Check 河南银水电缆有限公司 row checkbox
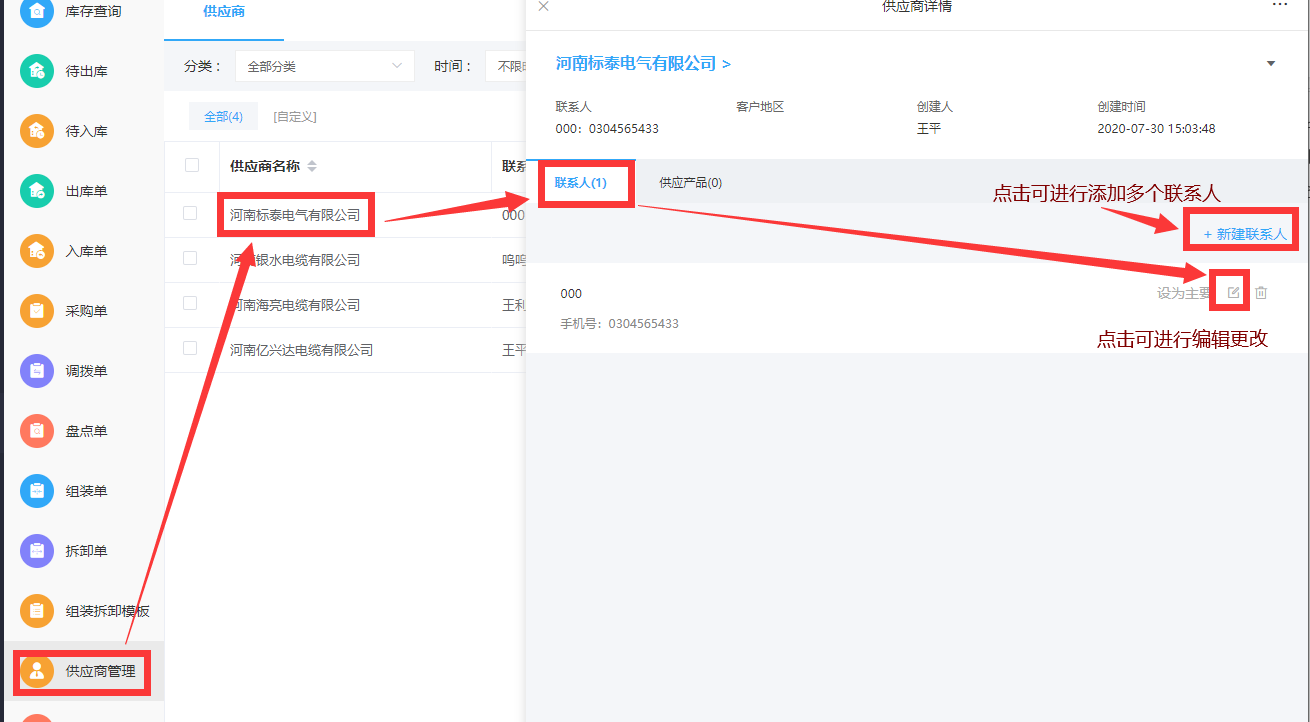 [x=190, y=258]
